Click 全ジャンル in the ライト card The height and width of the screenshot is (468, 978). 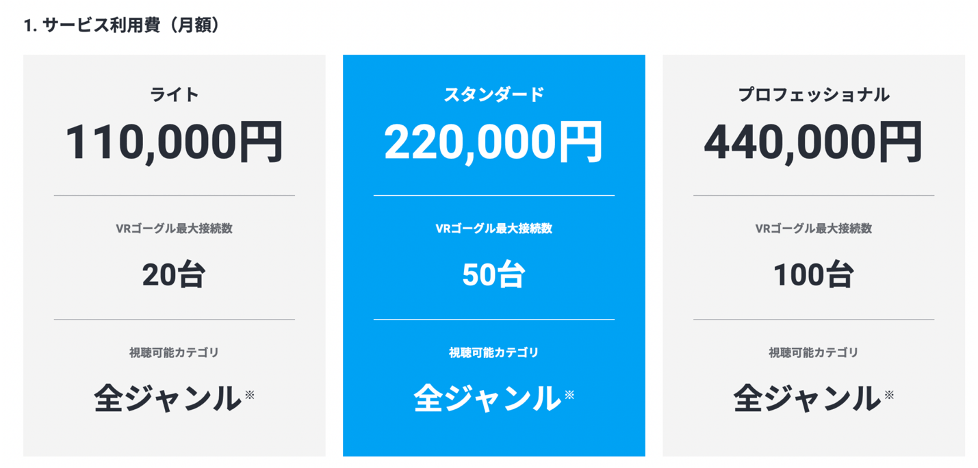(167, 398)
